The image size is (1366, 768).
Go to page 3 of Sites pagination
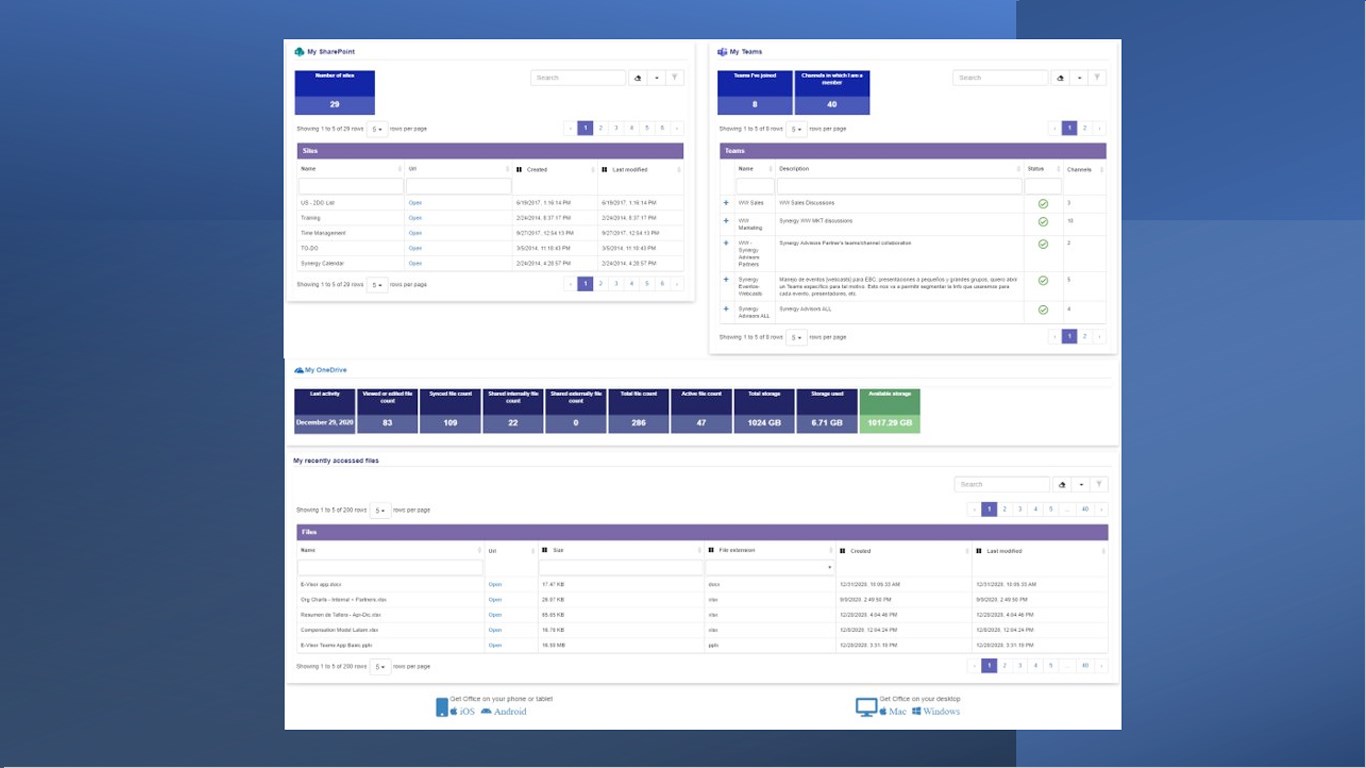click(616, 128)
